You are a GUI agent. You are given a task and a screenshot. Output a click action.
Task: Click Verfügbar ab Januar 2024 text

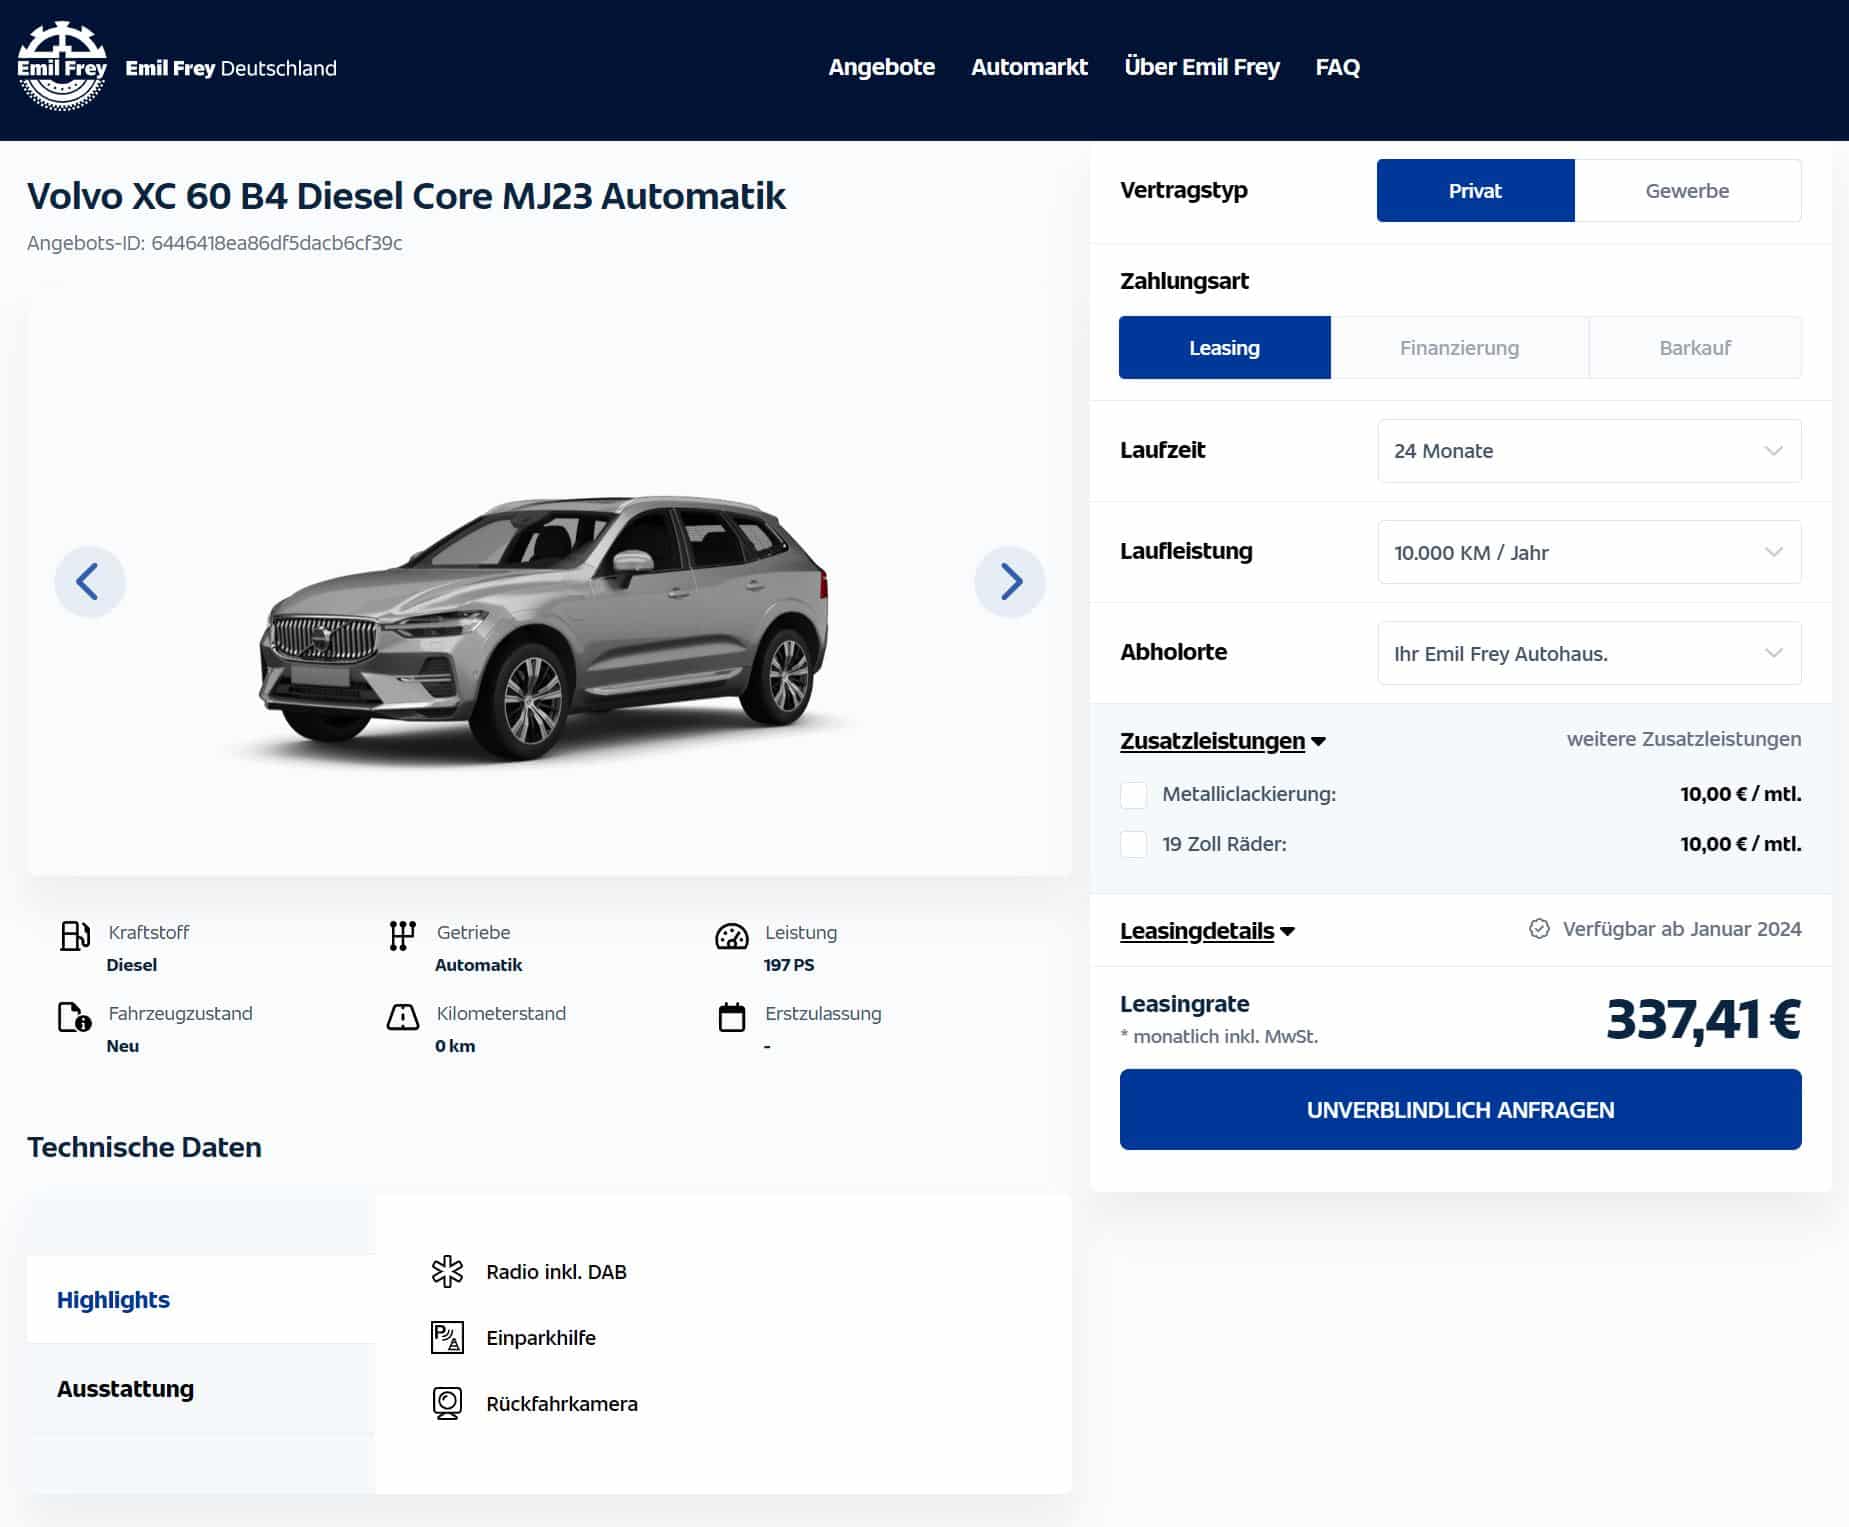pyautogui.click(x=1682, y=929)
